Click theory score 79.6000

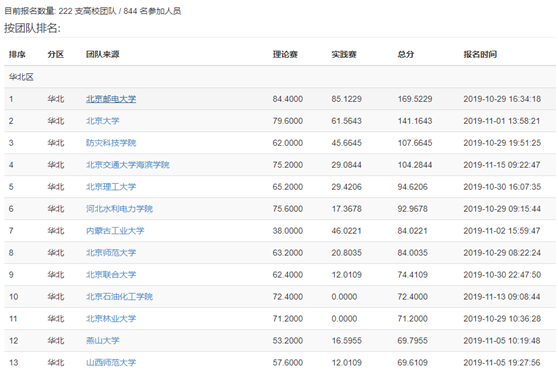coord(288,121)
